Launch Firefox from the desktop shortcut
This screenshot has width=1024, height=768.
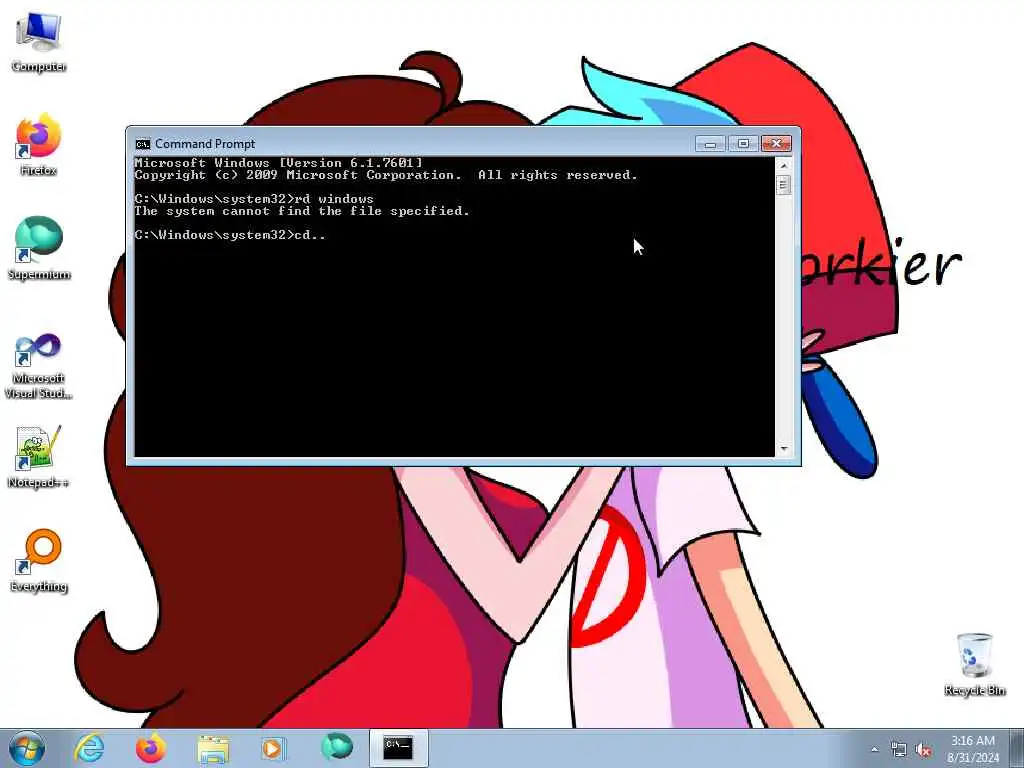click(x=39, y=145)
